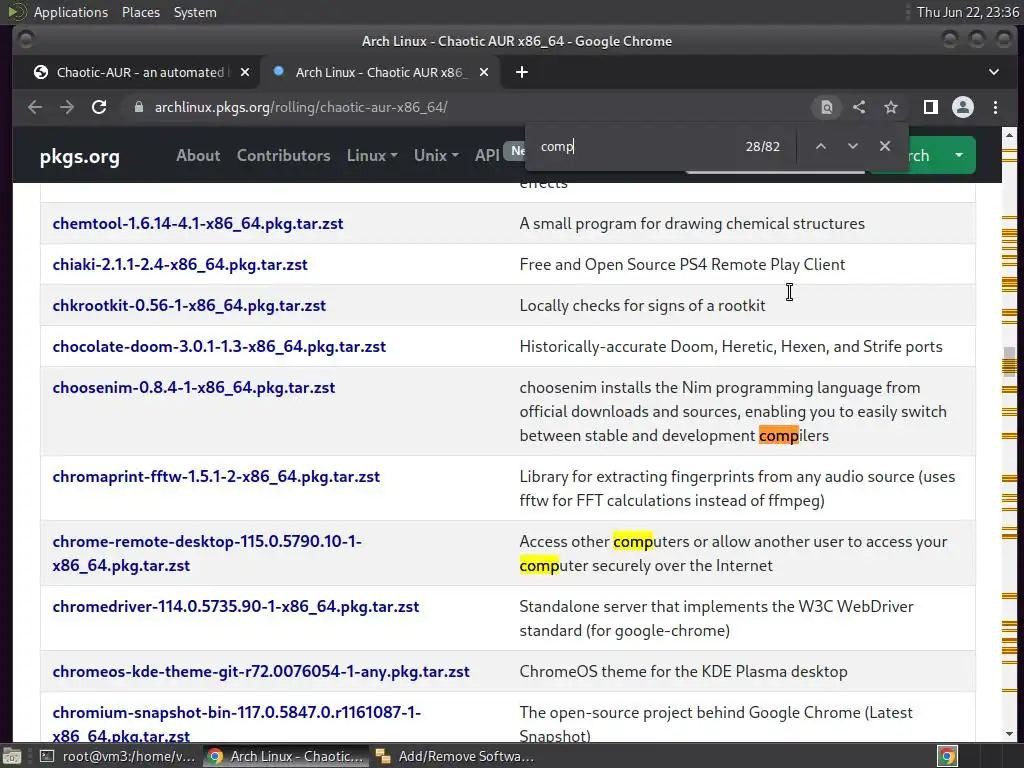Expand the Unix dropdown menu
This screenshot has height=768, width=1024.
pos(436,155)
